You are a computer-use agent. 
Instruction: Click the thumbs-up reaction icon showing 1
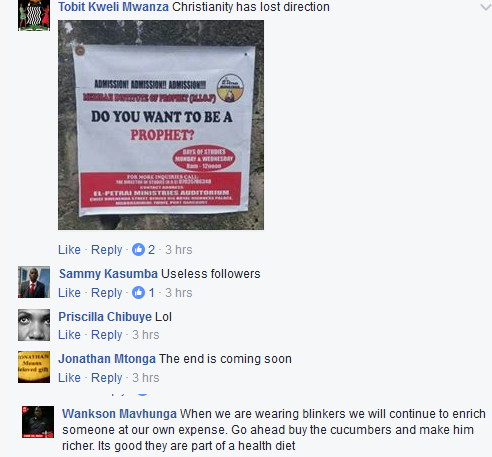[x=138, y=292]
